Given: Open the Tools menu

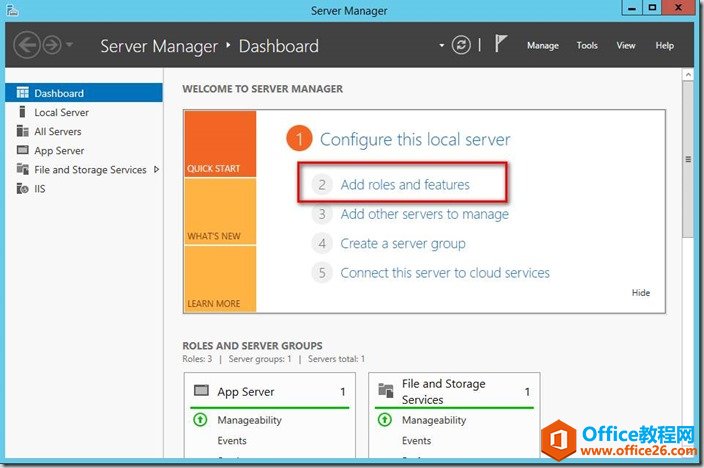Looking at the screenshot, I should tap(587, 45).
